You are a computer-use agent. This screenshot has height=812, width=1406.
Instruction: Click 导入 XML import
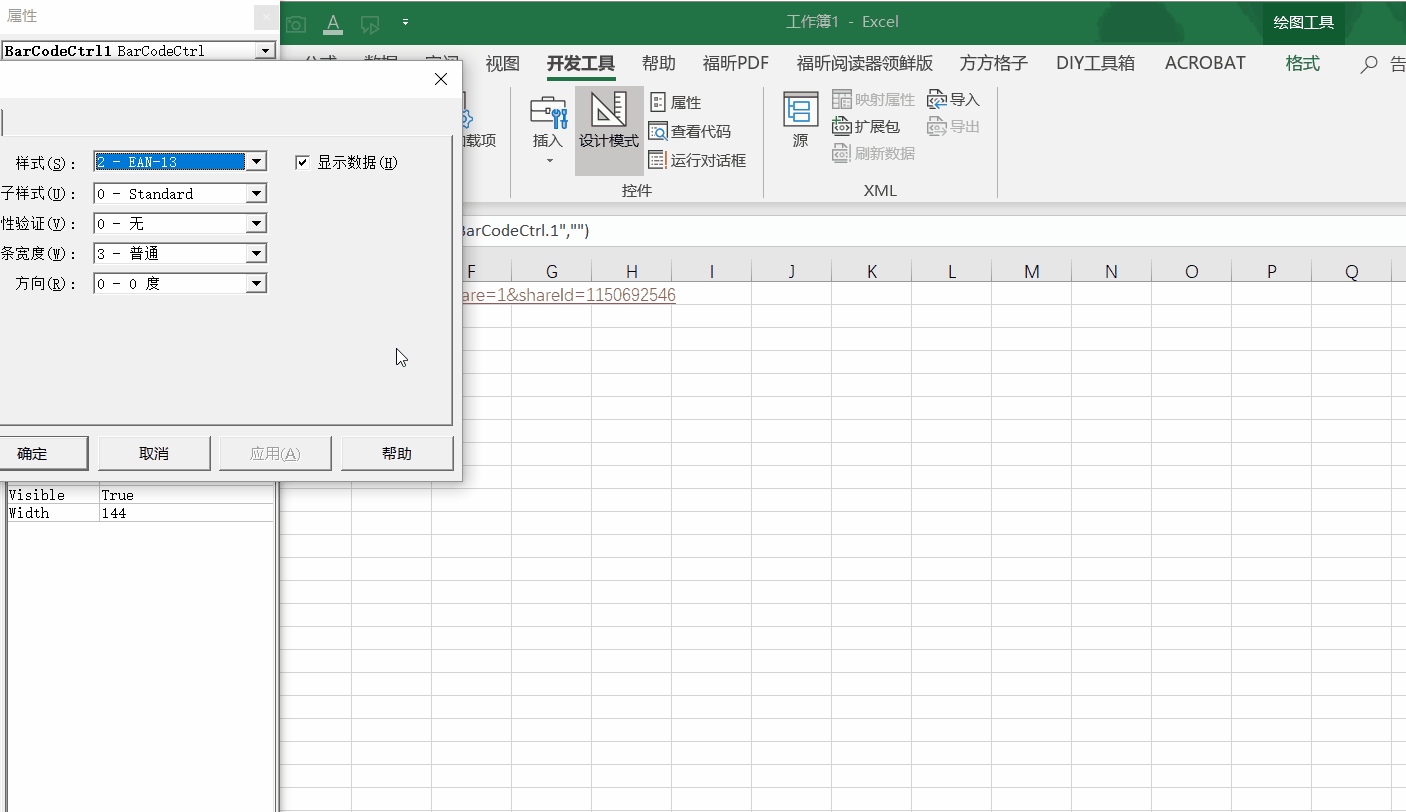click(954, 100)
